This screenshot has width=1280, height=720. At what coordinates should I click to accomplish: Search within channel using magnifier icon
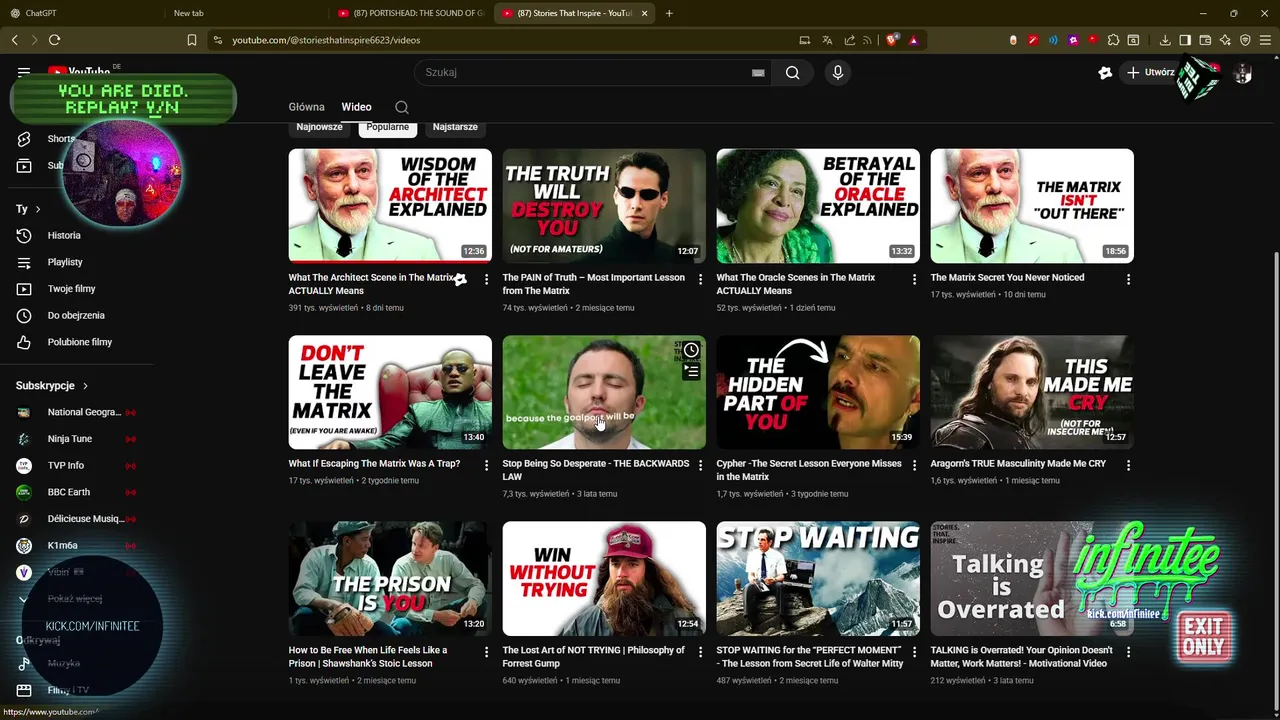coord(401,107)
